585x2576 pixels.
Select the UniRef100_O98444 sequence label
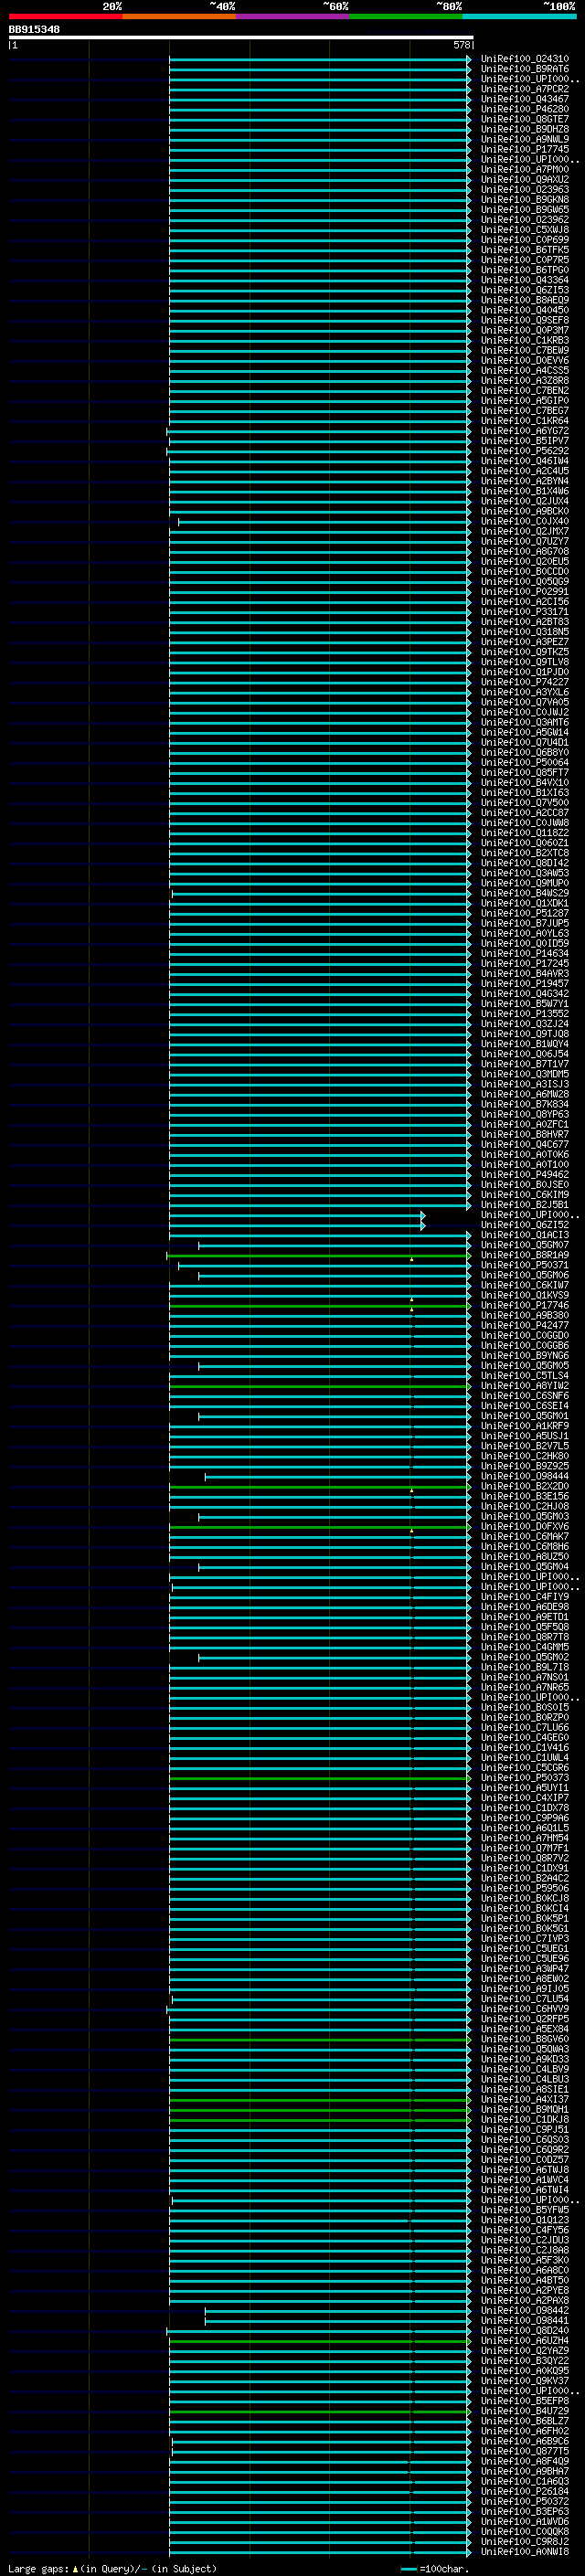pyautogui.click(x=525, y=1476)
